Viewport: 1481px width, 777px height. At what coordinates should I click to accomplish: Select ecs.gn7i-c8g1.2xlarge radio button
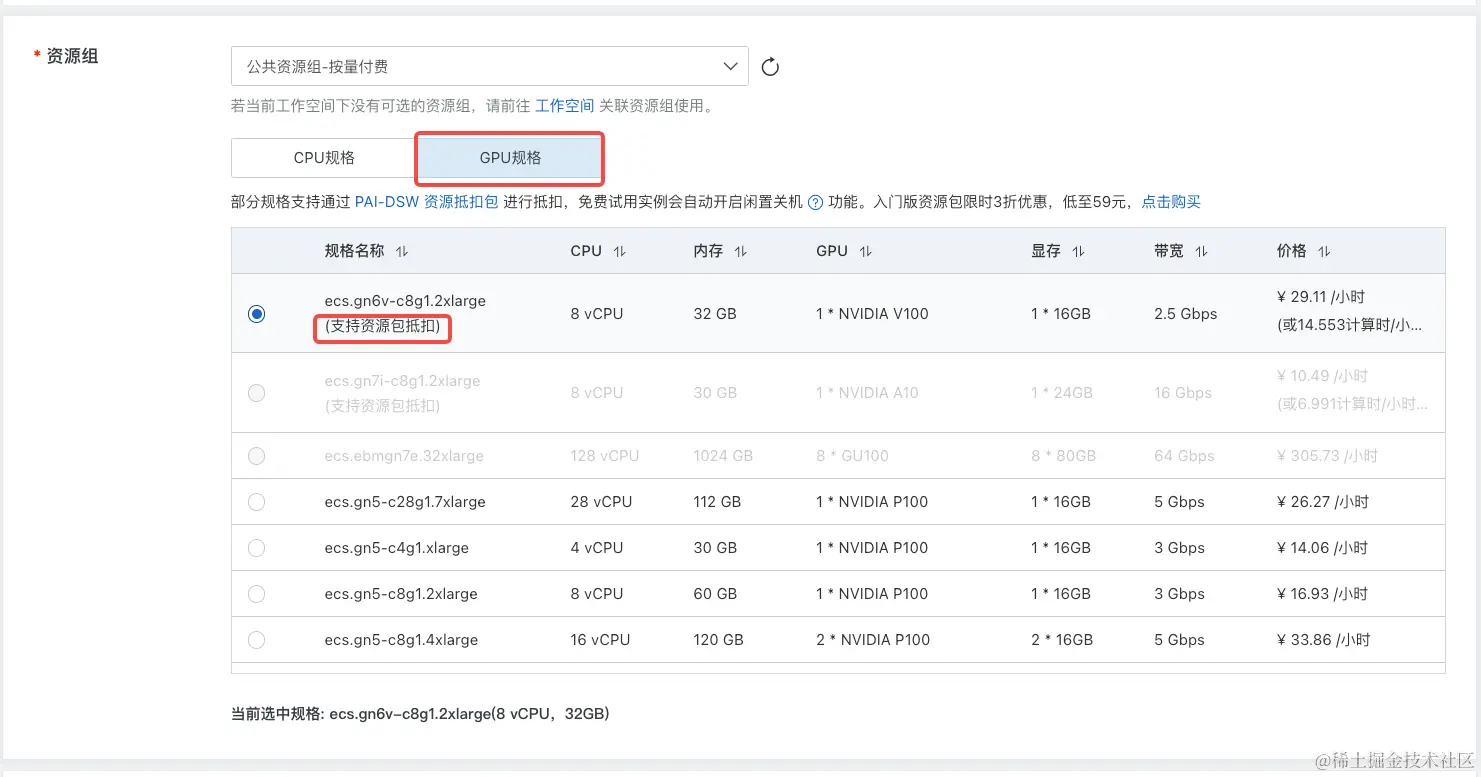[x=257, y=393]
